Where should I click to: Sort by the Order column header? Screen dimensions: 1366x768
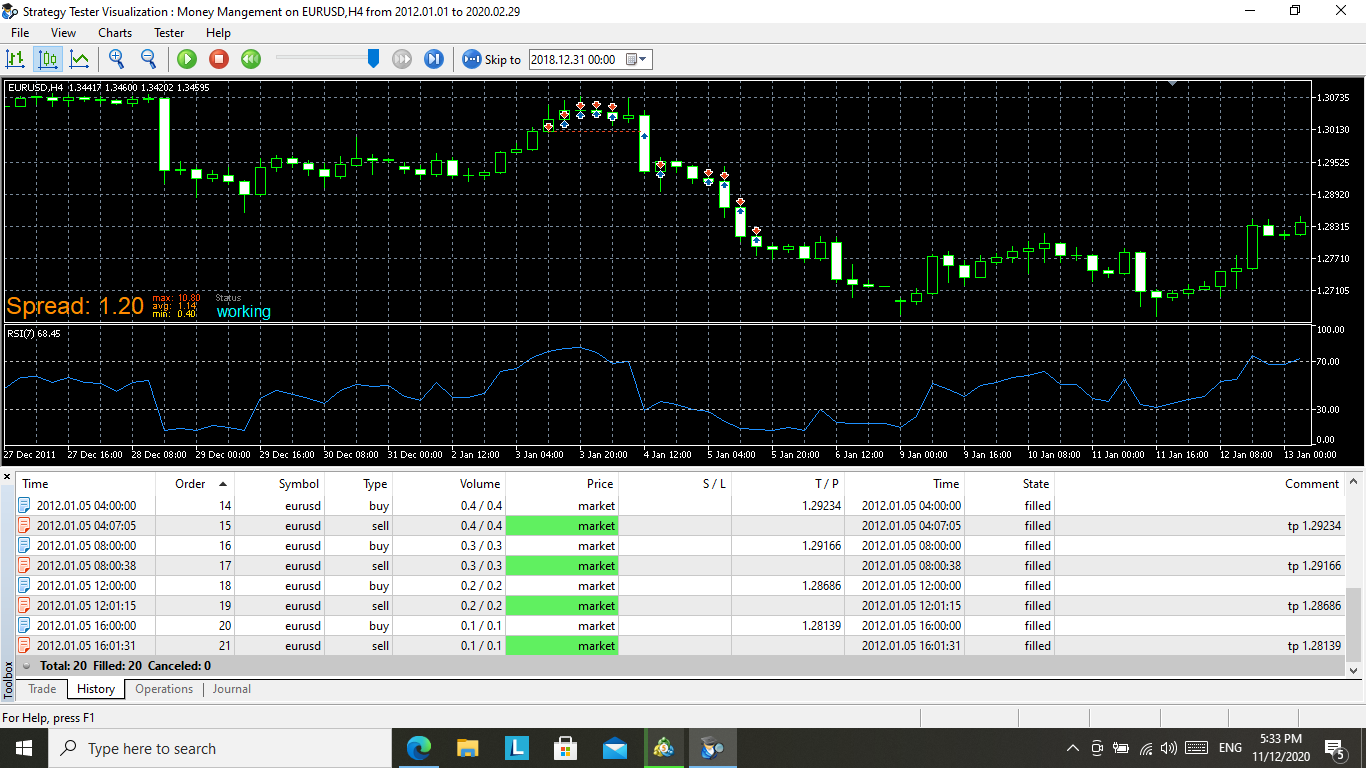(x=195, y=484)
